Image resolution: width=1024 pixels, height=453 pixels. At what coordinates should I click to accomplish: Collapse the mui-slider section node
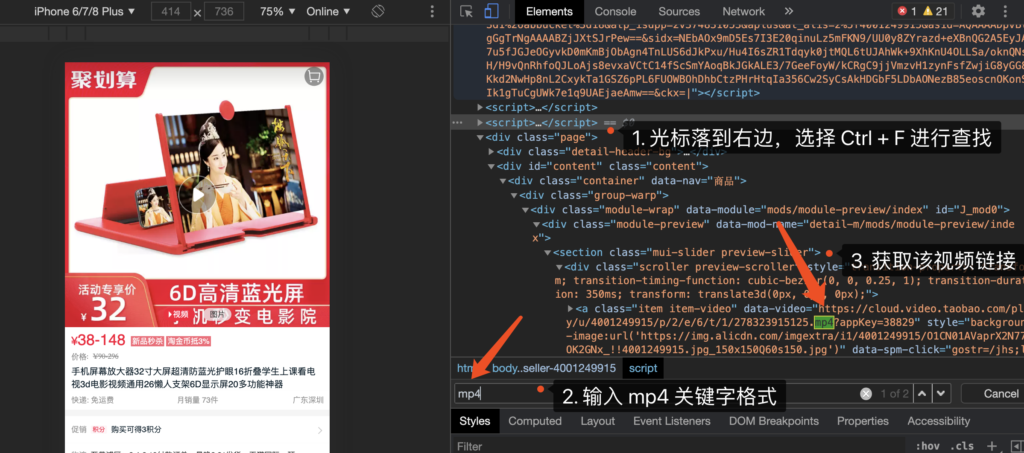click(x=547, y=252)
